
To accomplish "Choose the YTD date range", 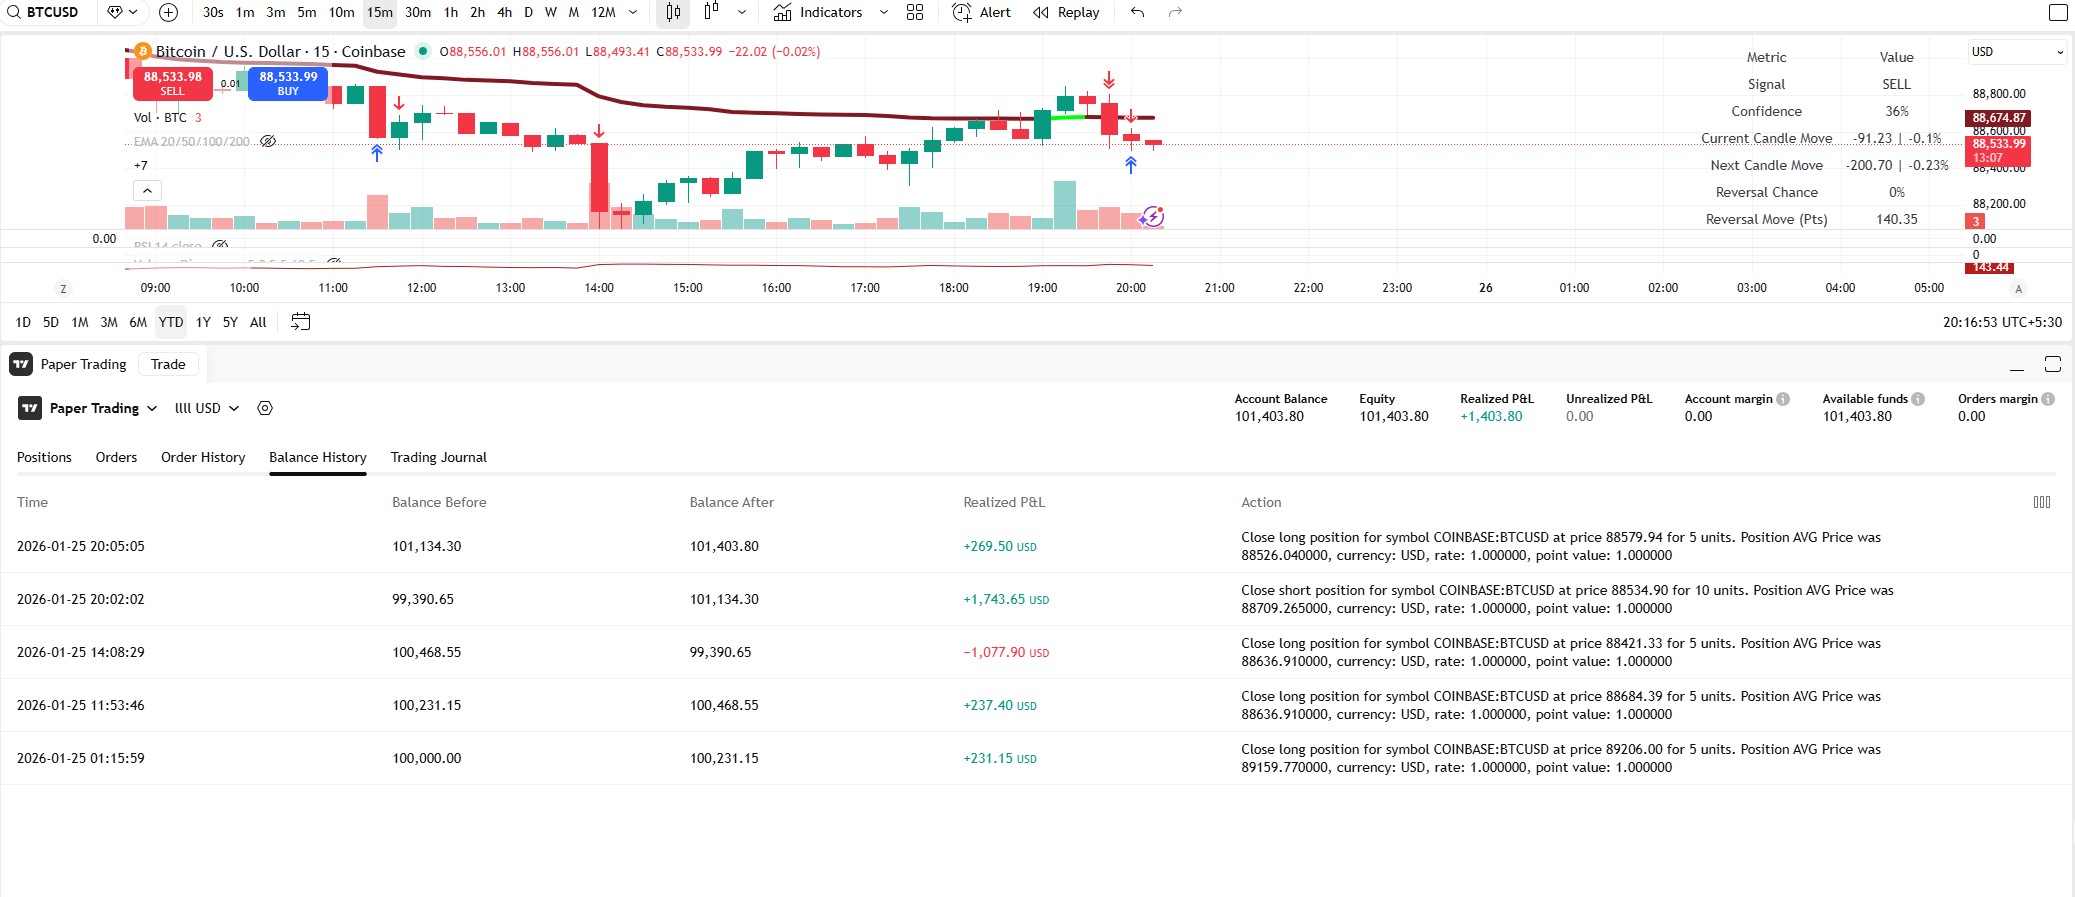I will pyautogui.click(x=171, y=322).
